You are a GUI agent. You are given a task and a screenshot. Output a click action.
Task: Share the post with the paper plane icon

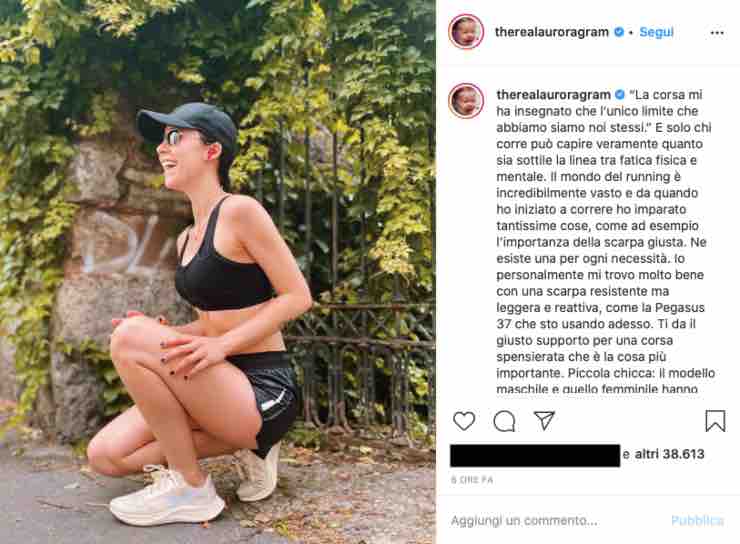[544, 420]
